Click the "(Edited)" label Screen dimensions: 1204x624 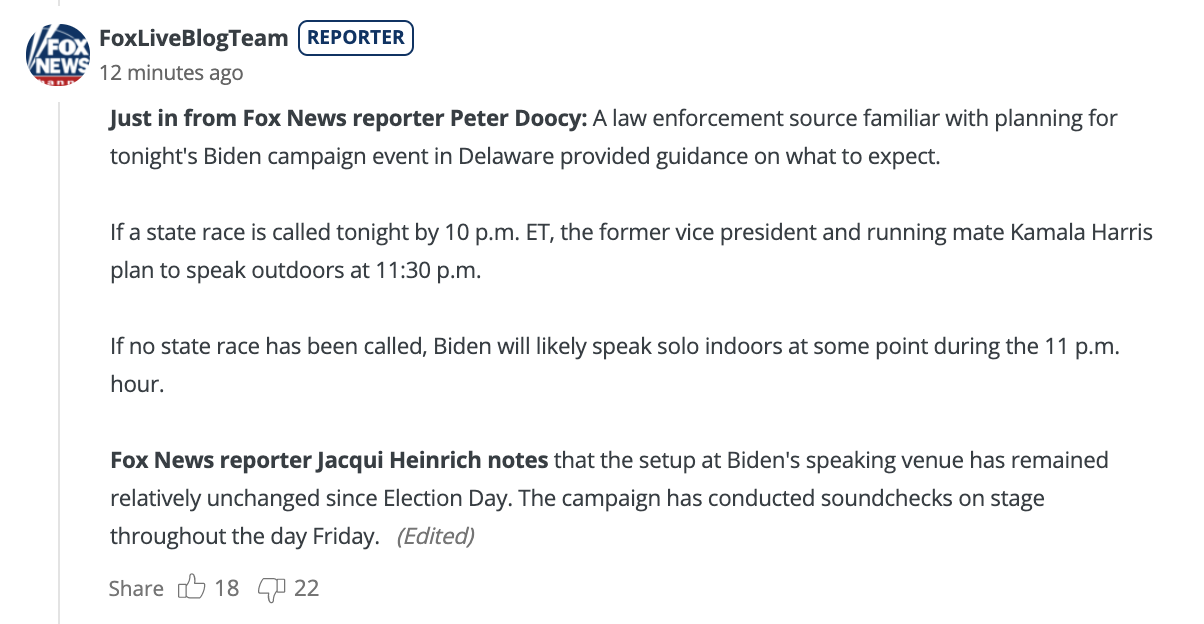click(x=435, y=536)
